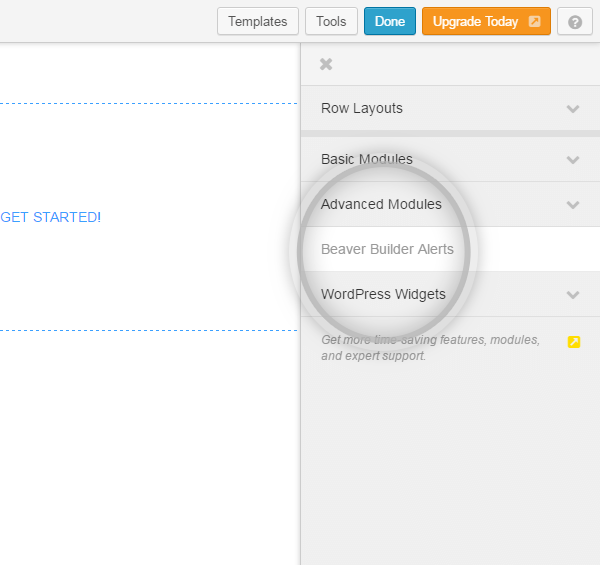Follow the GET STARTED! link on canvas
The width and height of the screenshot is (600, 565).
(50, 217)
